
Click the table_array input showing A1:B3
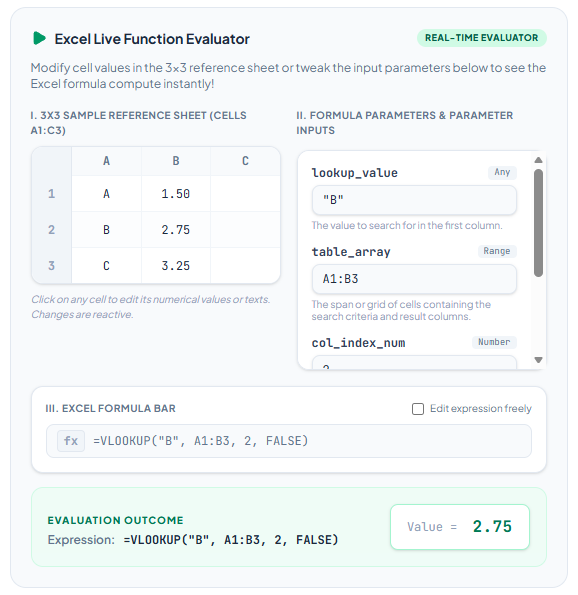point(414,279)
